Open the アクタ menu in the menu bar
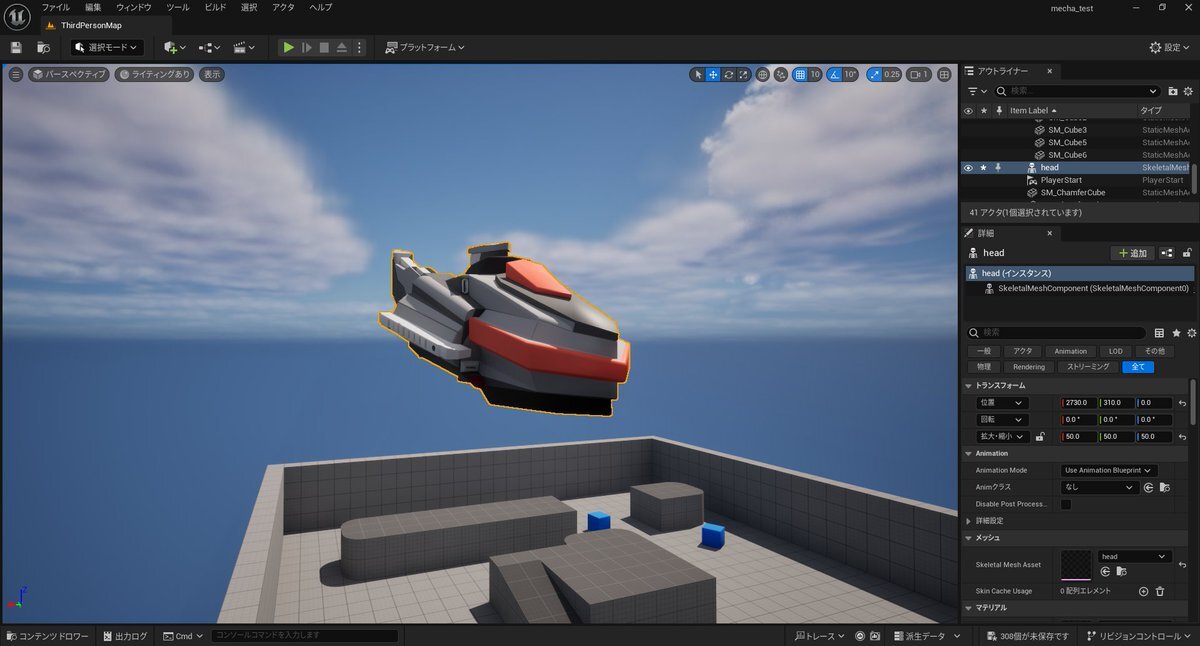The image size is (1200, 646). [x=283, y=7]
